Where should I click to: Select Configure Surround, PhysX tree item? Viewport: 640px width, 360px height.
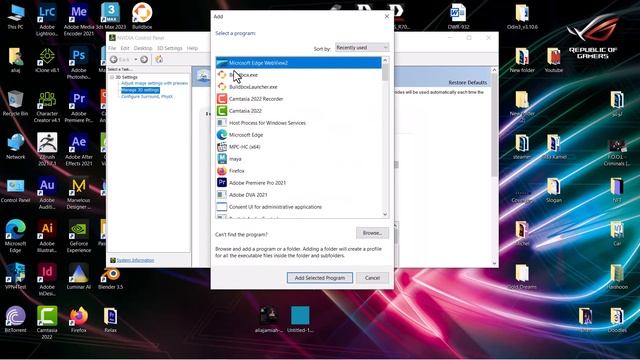pyautogui.click(x=147, y=97)
